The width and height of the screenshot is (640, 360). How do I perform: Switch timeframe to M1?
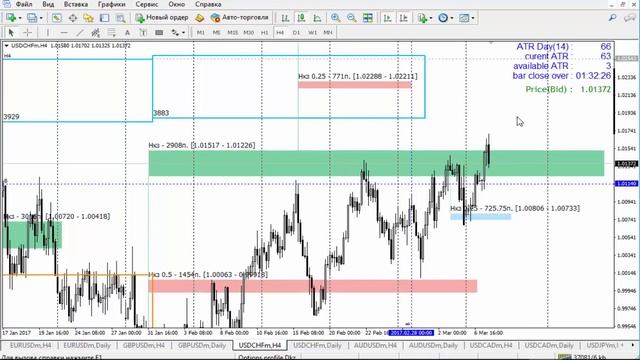click(x=200, y=32)
